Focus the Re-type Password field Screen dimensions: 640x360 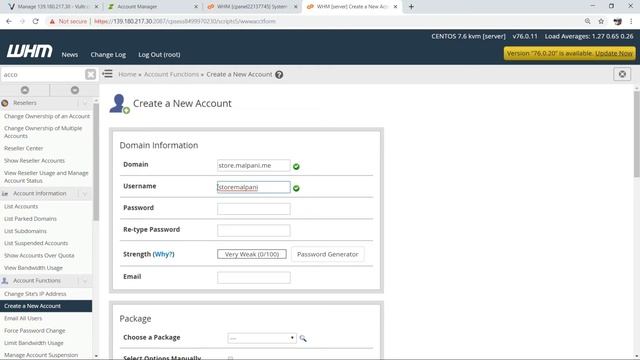(253, 230)
